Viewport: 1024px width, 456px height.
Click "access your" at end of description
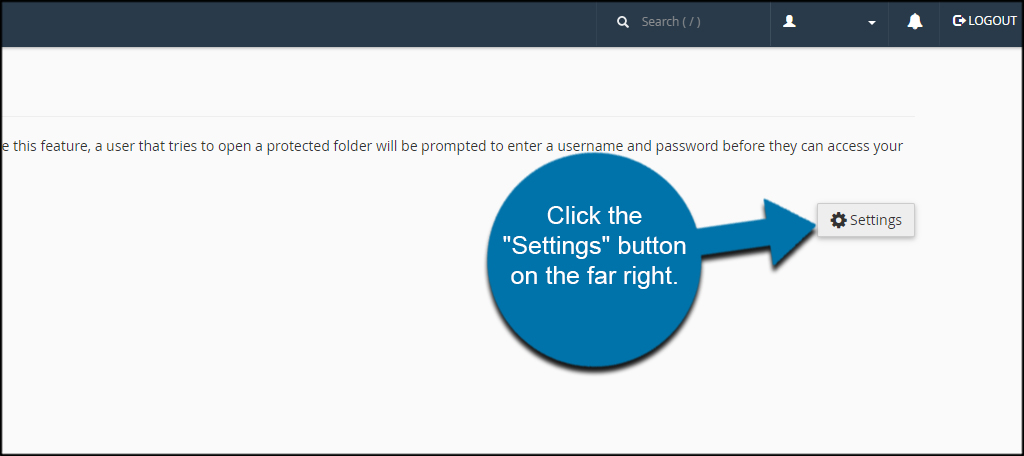[869, 147]
